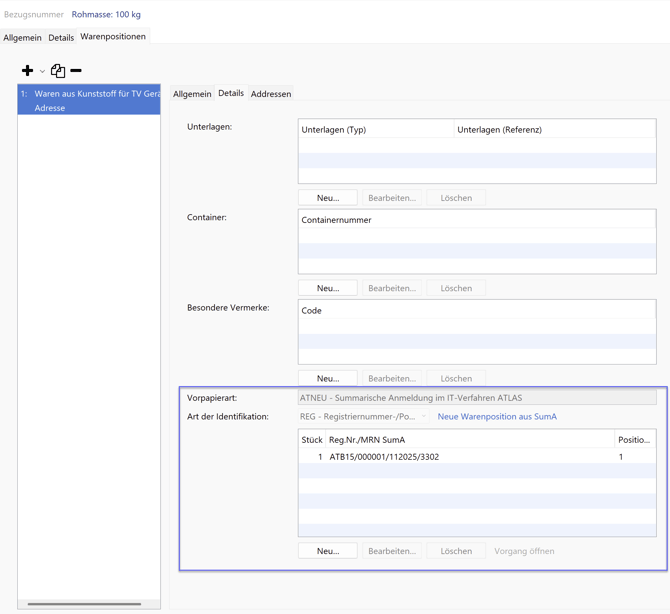
Task: Select the Warenpositionen tab
Action: 113,37
